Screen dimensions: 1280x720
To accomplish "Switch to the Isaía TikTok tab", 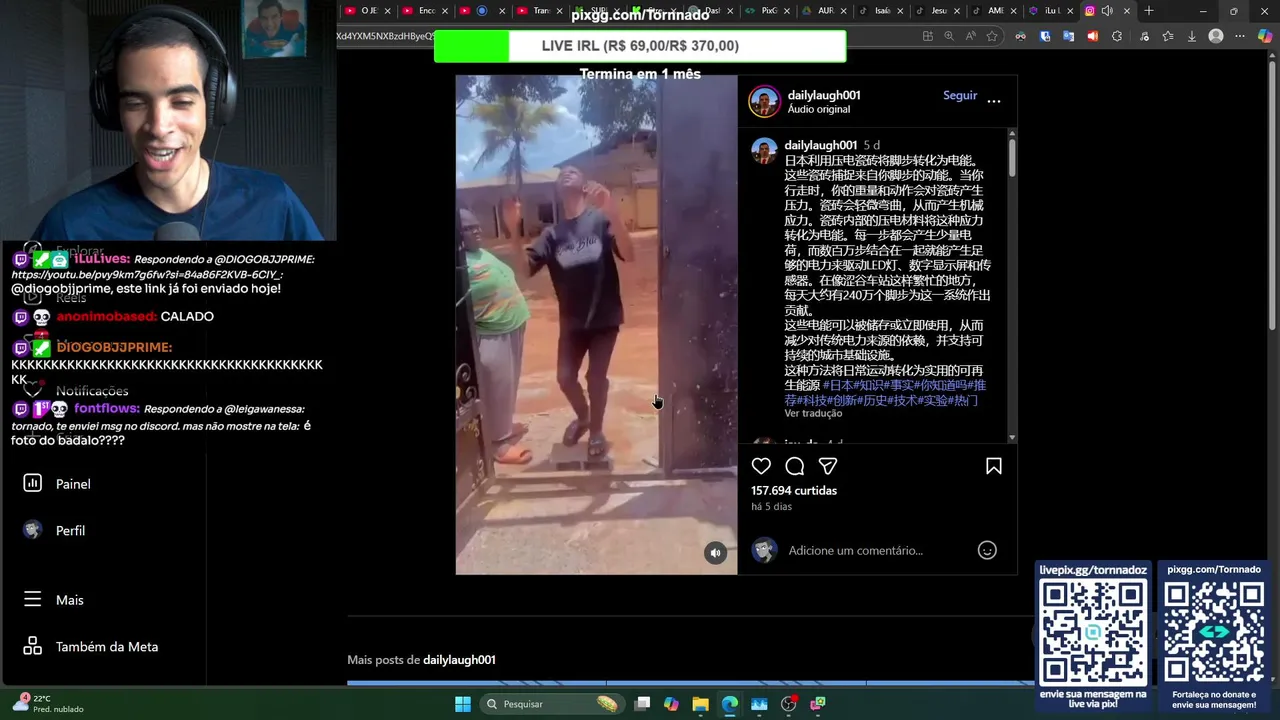I will (883, 11).
